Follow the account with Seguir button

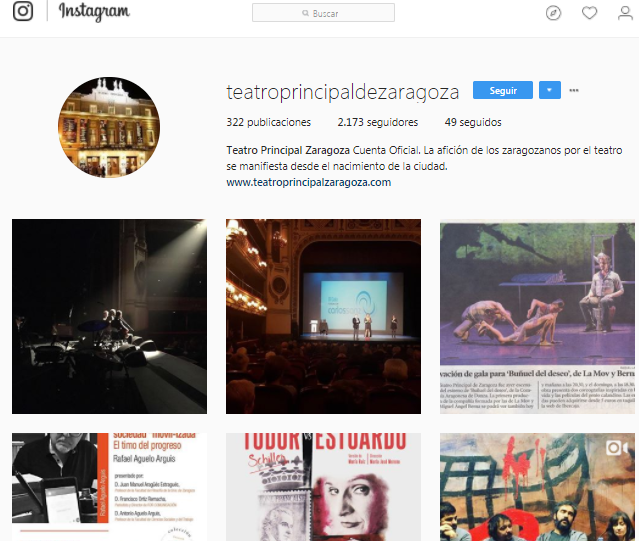click(x=502, y=90)
